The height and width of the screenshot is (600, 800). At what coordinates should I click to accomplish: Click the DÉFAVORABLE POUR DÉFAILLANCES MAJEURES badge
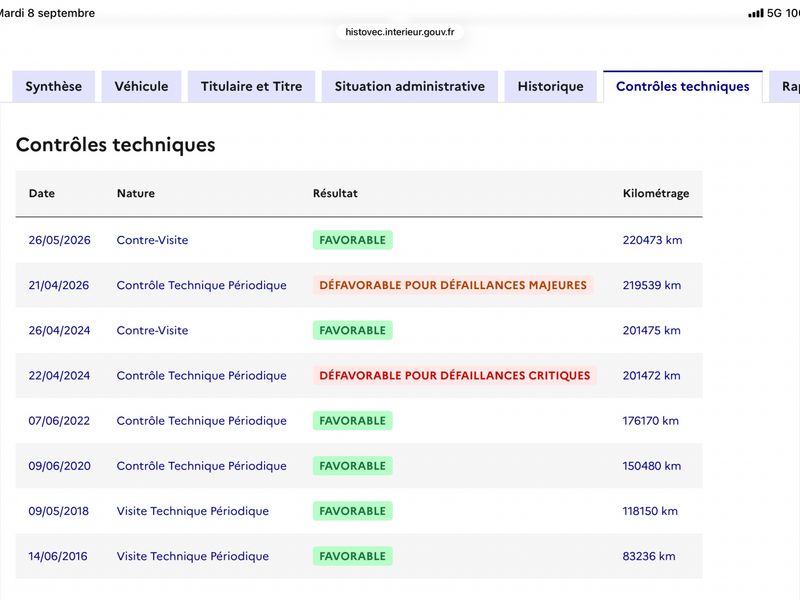[x=453, y=285]
